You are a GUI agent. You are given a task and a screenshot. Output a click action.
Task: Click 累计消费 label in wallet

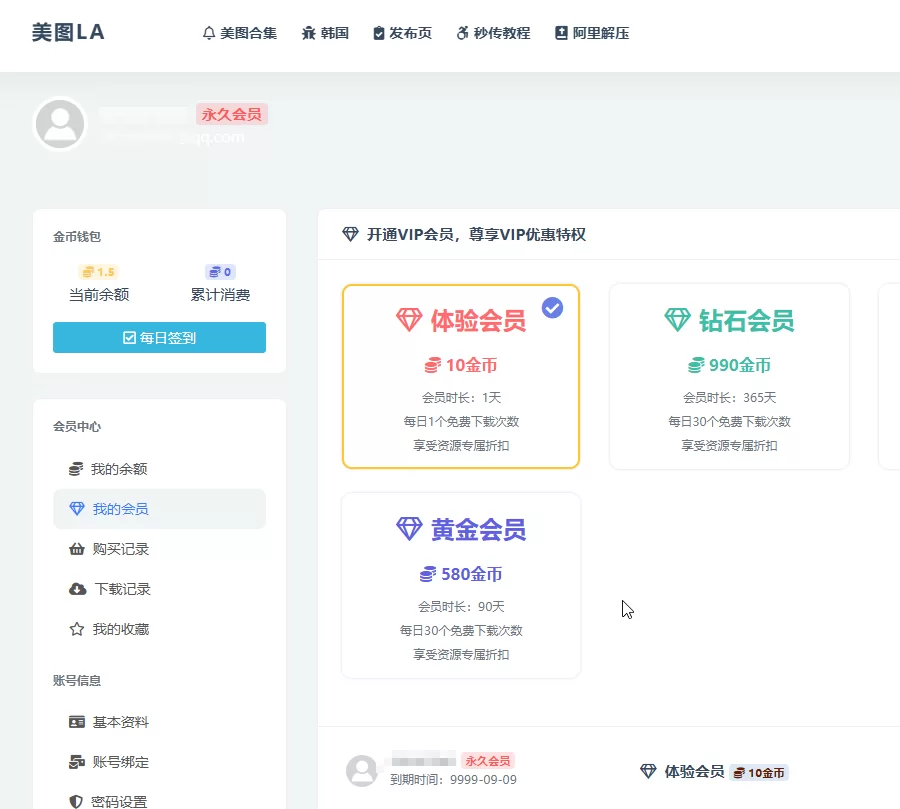click(220, 295)
